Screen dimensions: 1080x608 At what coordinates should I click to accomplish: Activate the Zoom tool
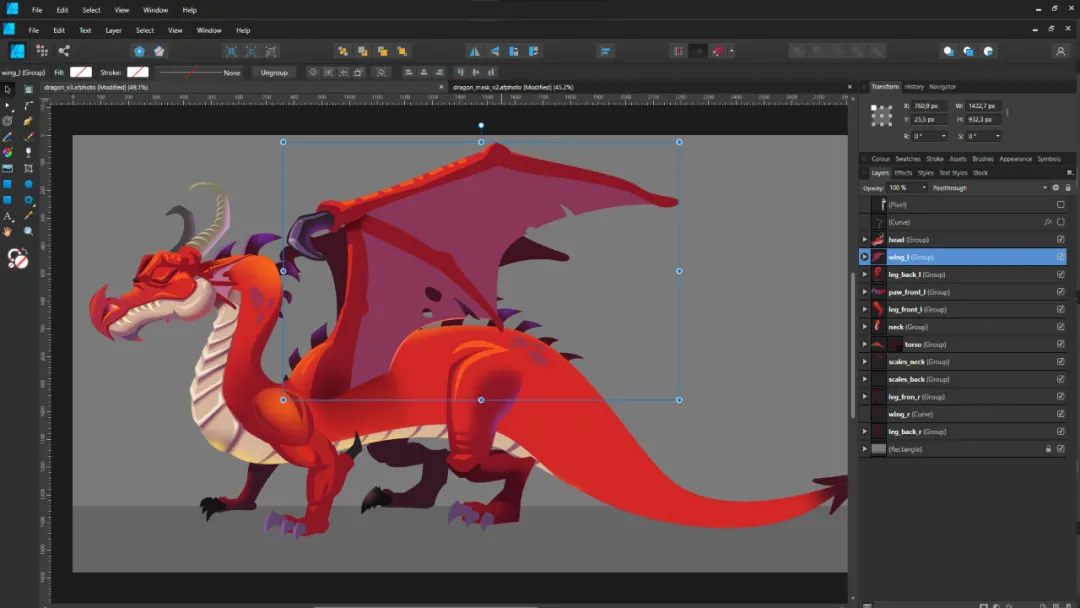27,231
